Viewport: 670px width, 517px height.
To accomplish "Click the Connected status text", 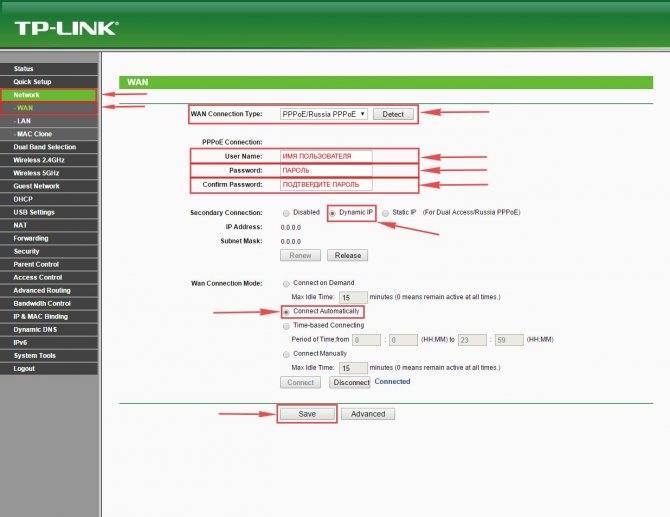I will coord(392,382).
